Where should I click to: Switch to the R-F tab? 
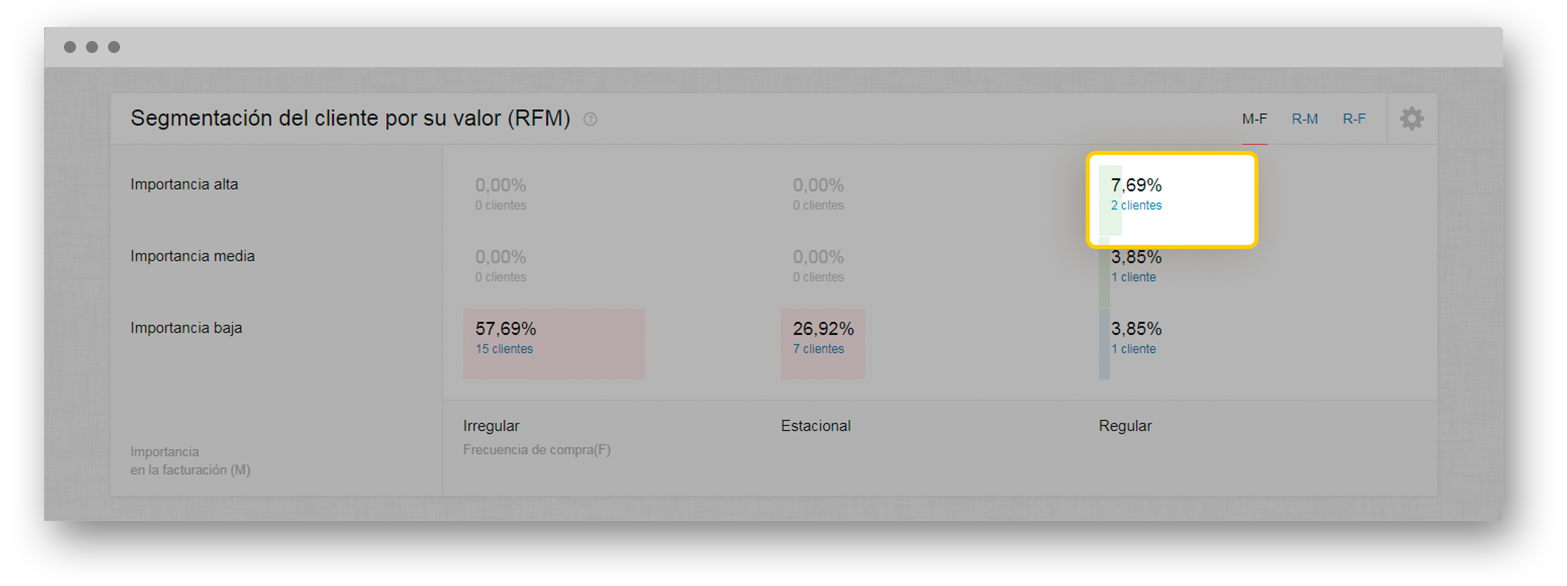click(x=1354, y=119)
